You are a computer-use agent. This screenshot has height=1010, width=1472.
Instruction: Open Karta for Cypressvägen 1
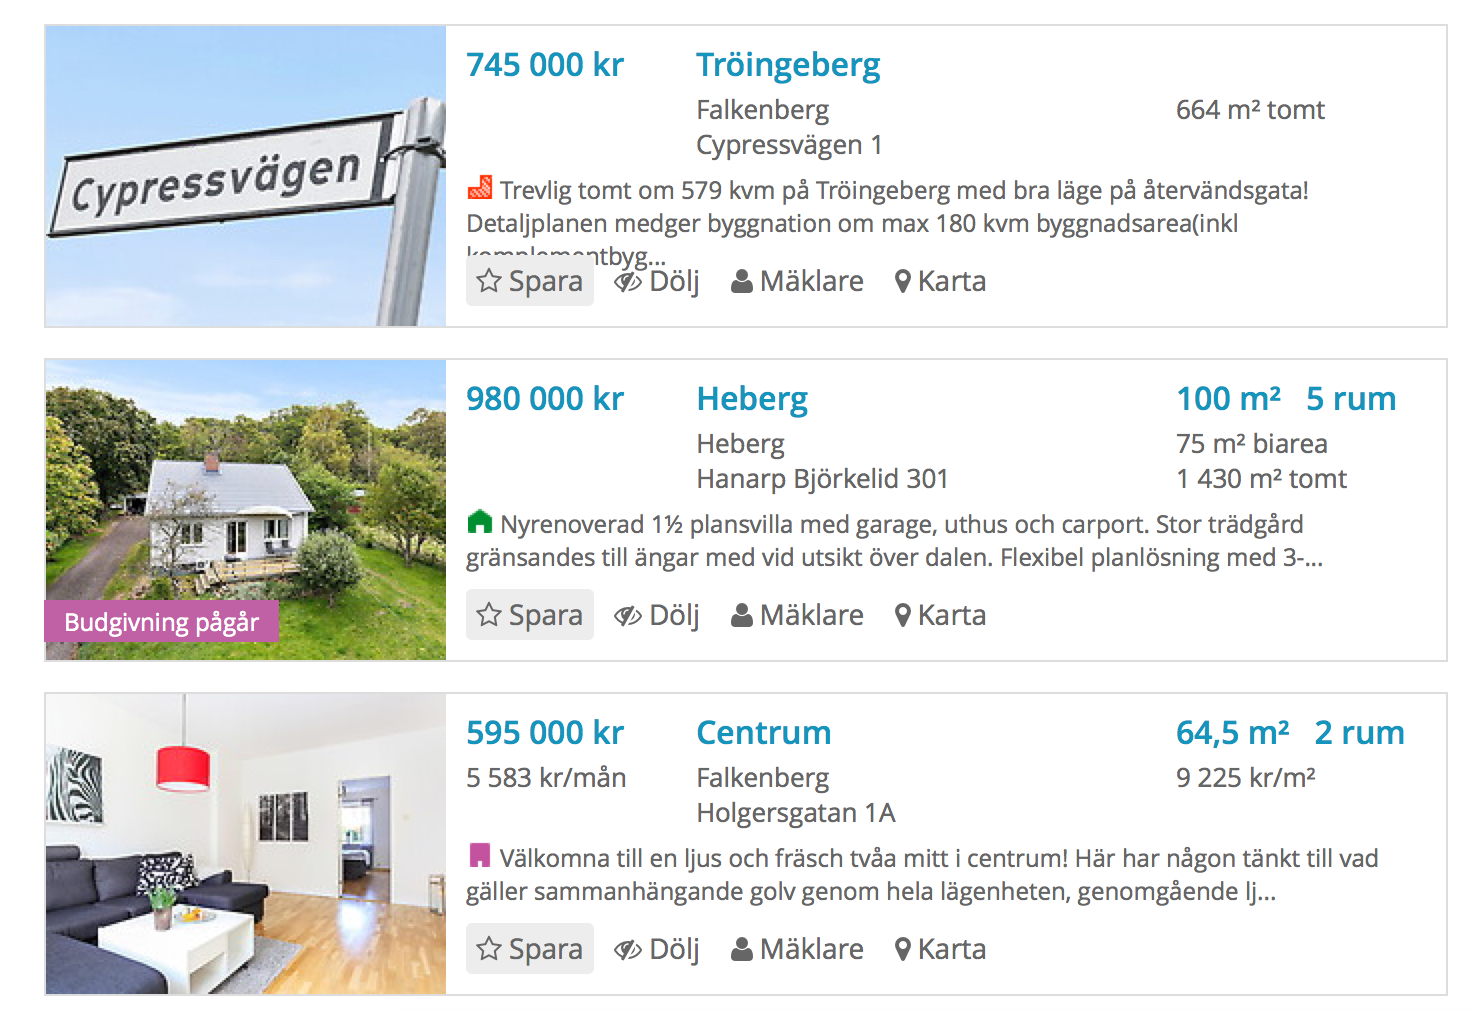click(x=940, y=281)
